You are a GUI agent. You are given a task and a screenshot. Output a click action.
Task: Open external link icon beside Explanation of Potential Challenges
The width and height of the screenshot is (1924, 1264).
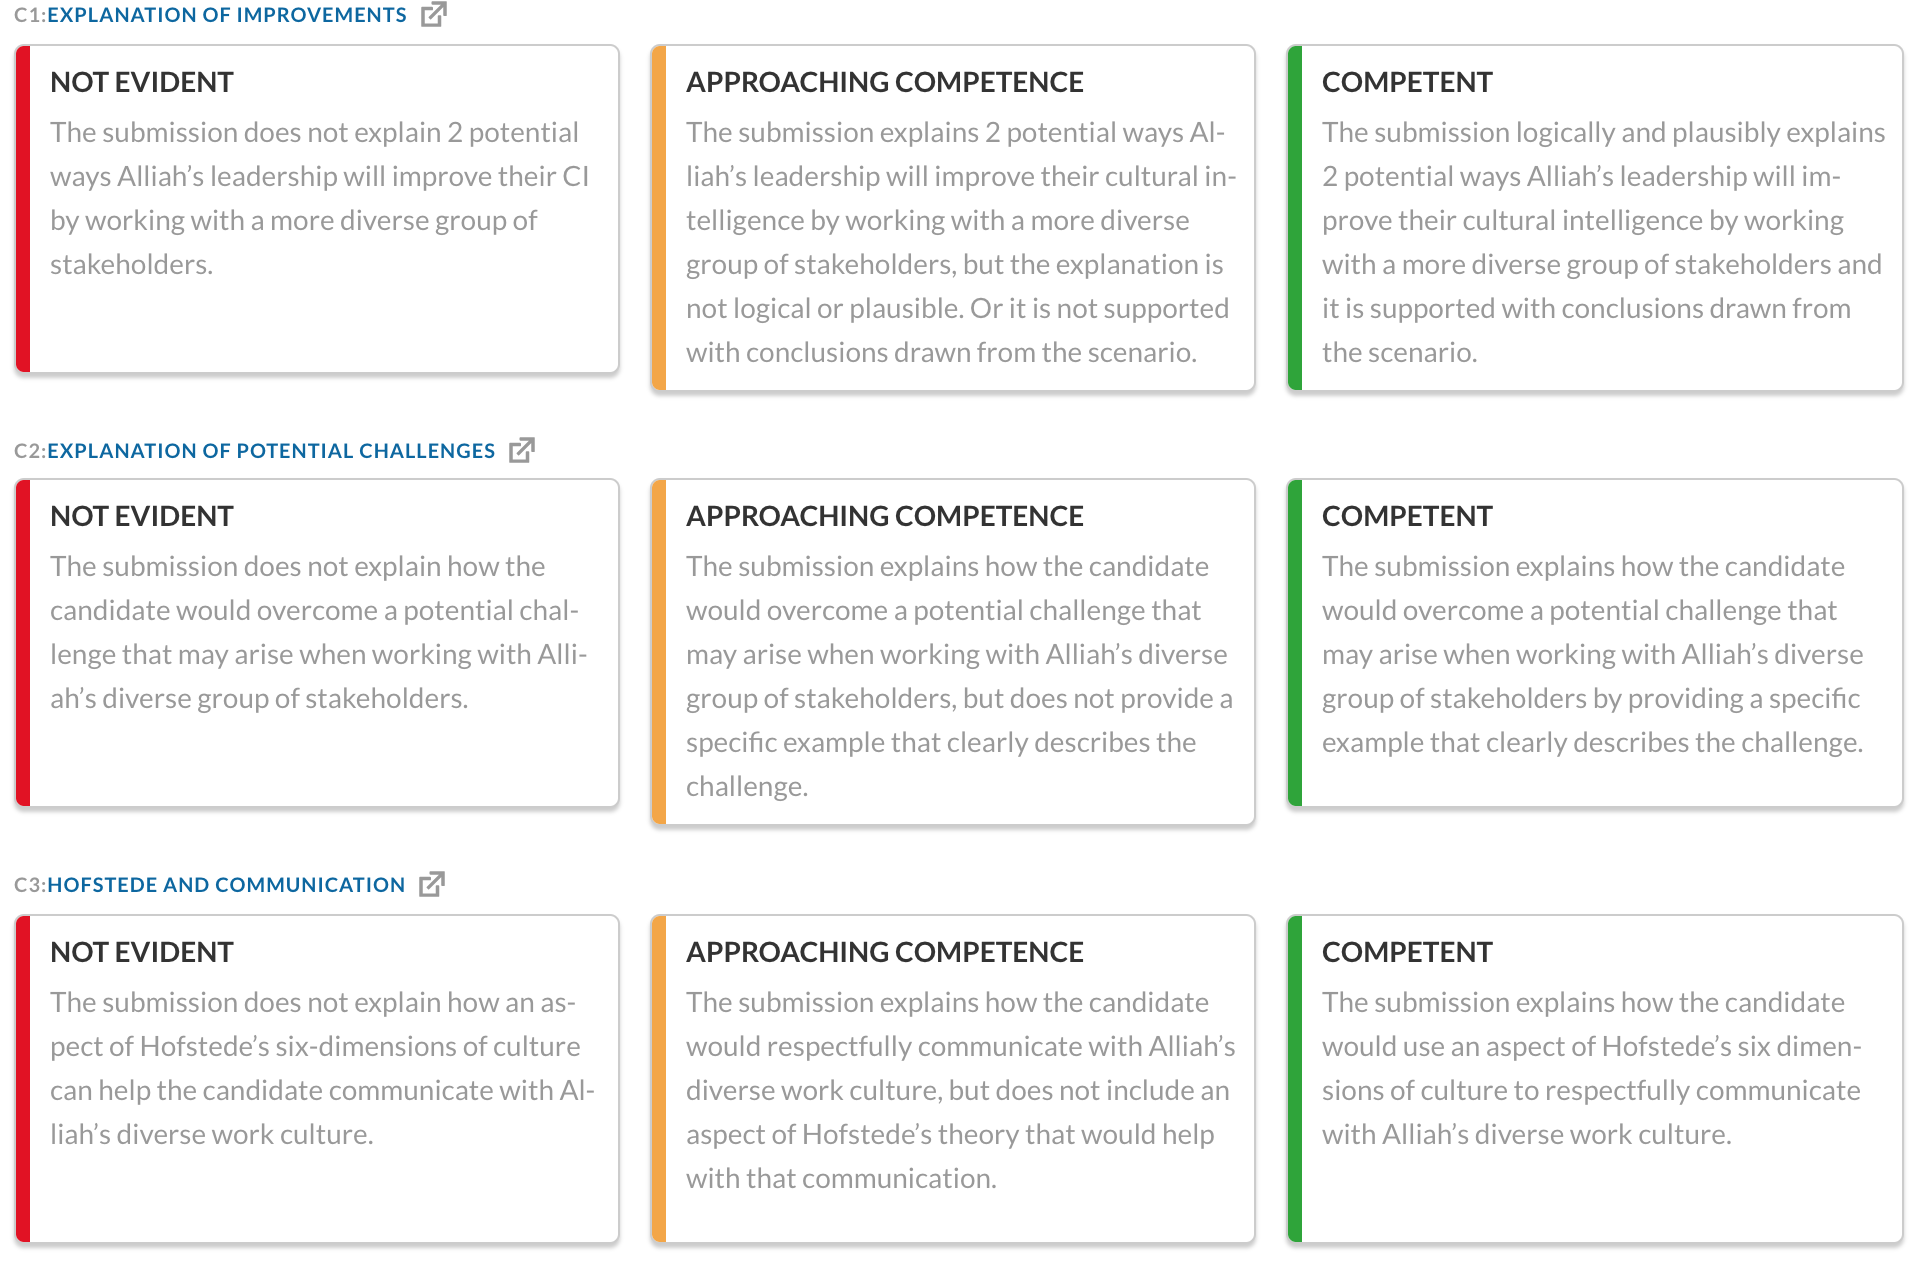point(522,450)
